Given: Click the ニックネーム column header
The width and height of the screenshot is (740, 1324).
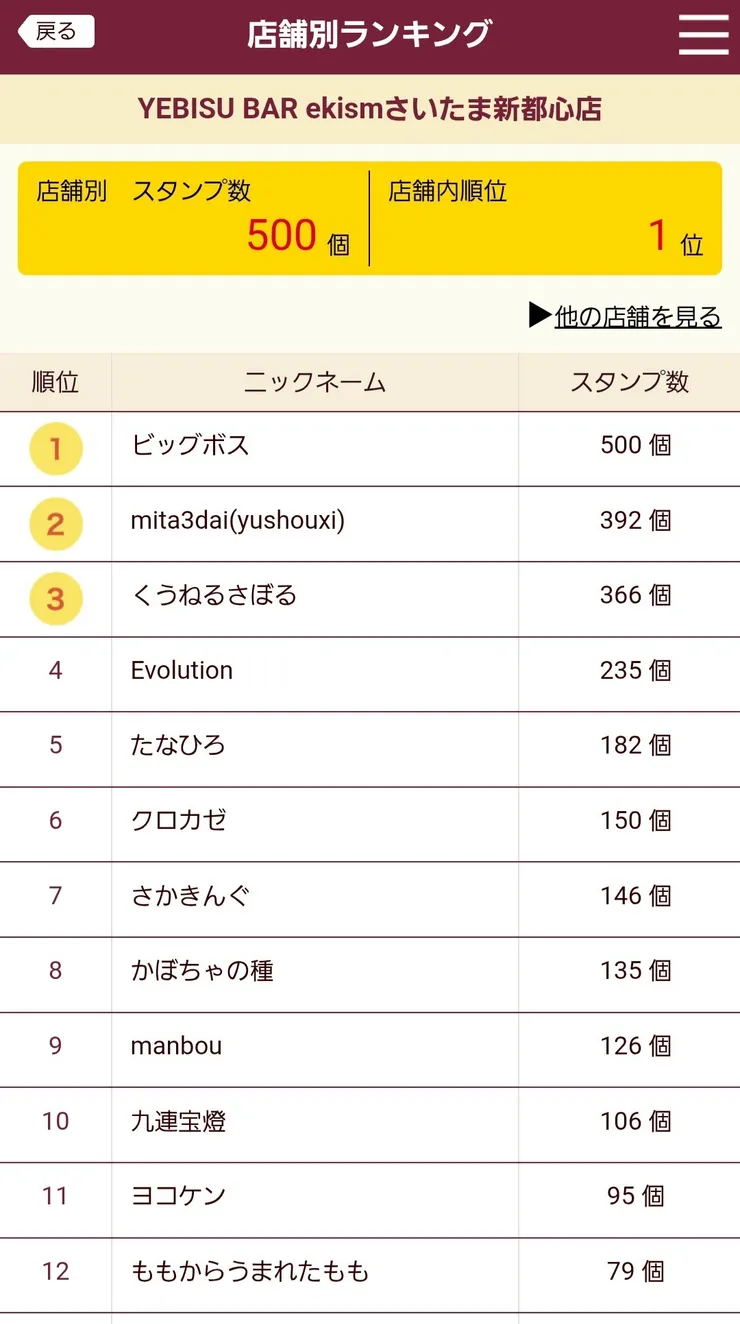Looking at the screenshot, I should pyautogui.click(x=315, y=381).
